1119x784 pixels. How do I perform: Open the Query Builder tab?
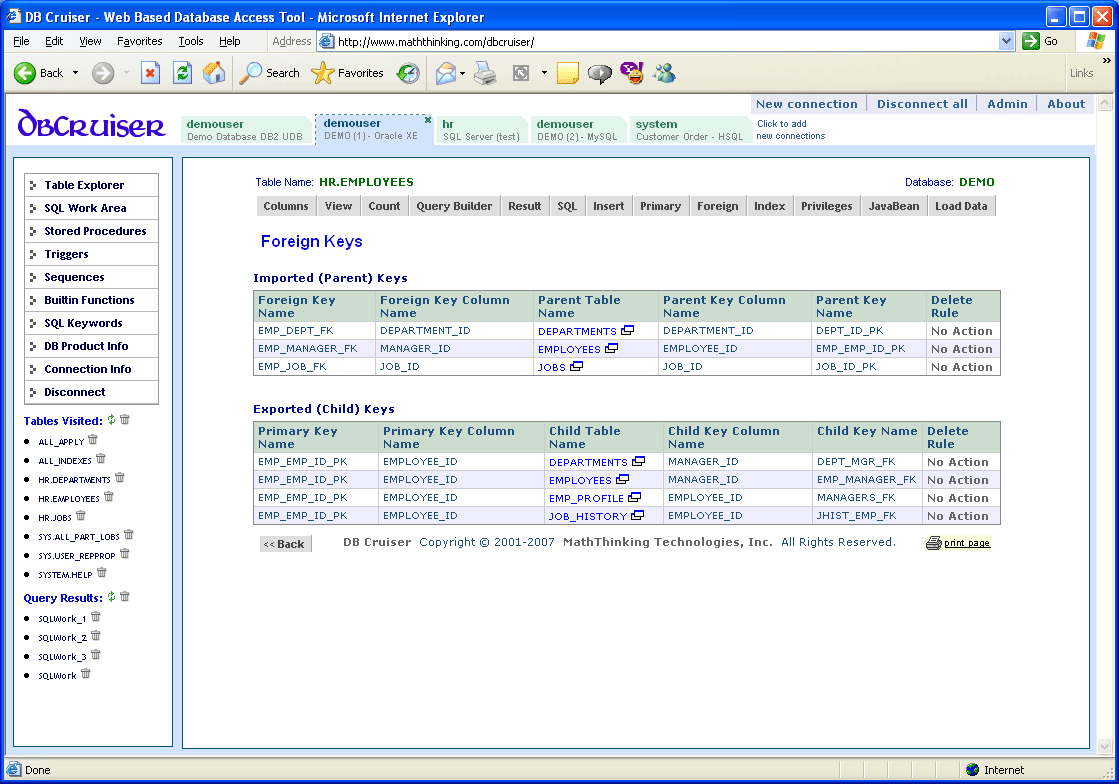(454, 206)
